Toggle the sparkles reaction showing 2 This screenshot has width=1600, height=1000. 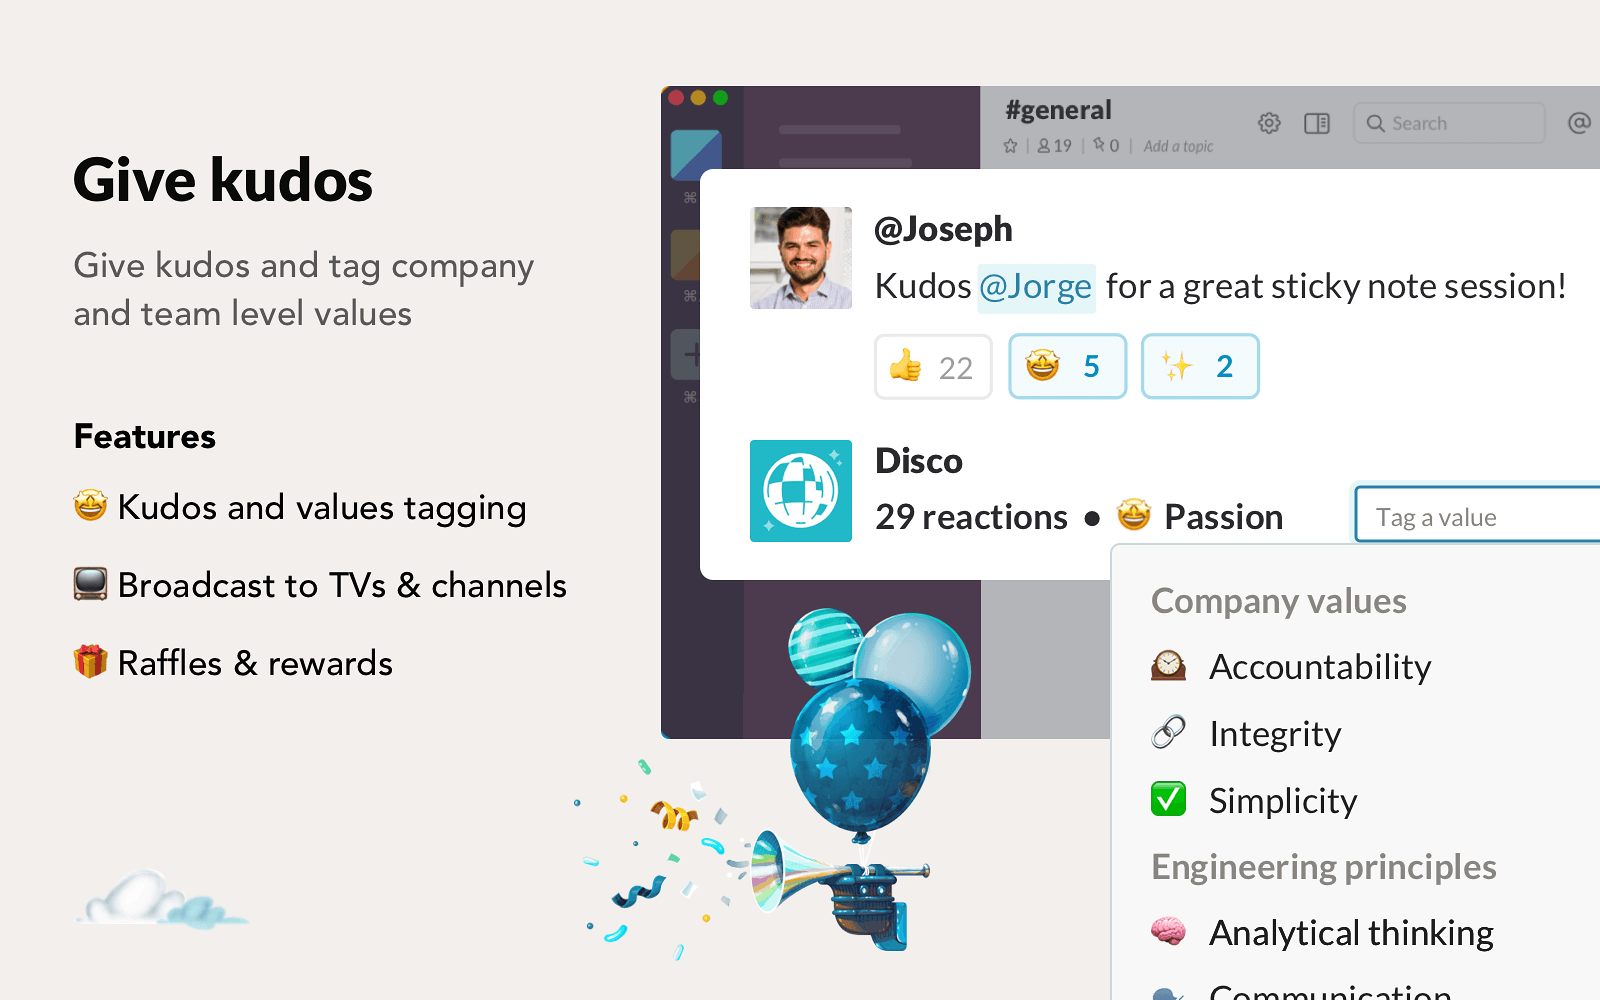[x=1200, y=367]
